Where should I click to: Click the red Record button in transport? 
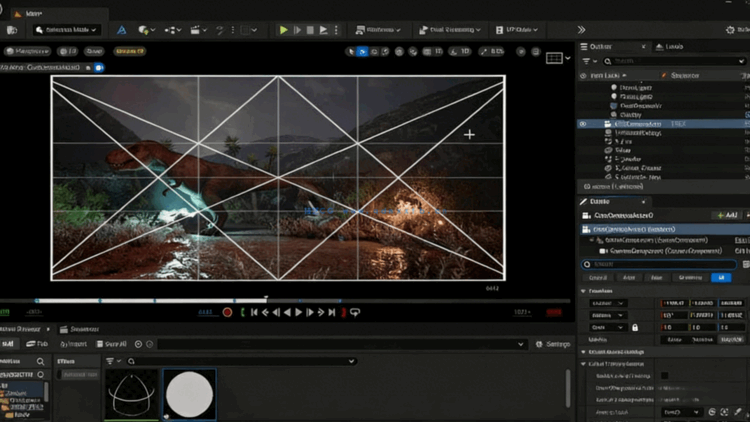pyautogui.click(x=227, y=312)
